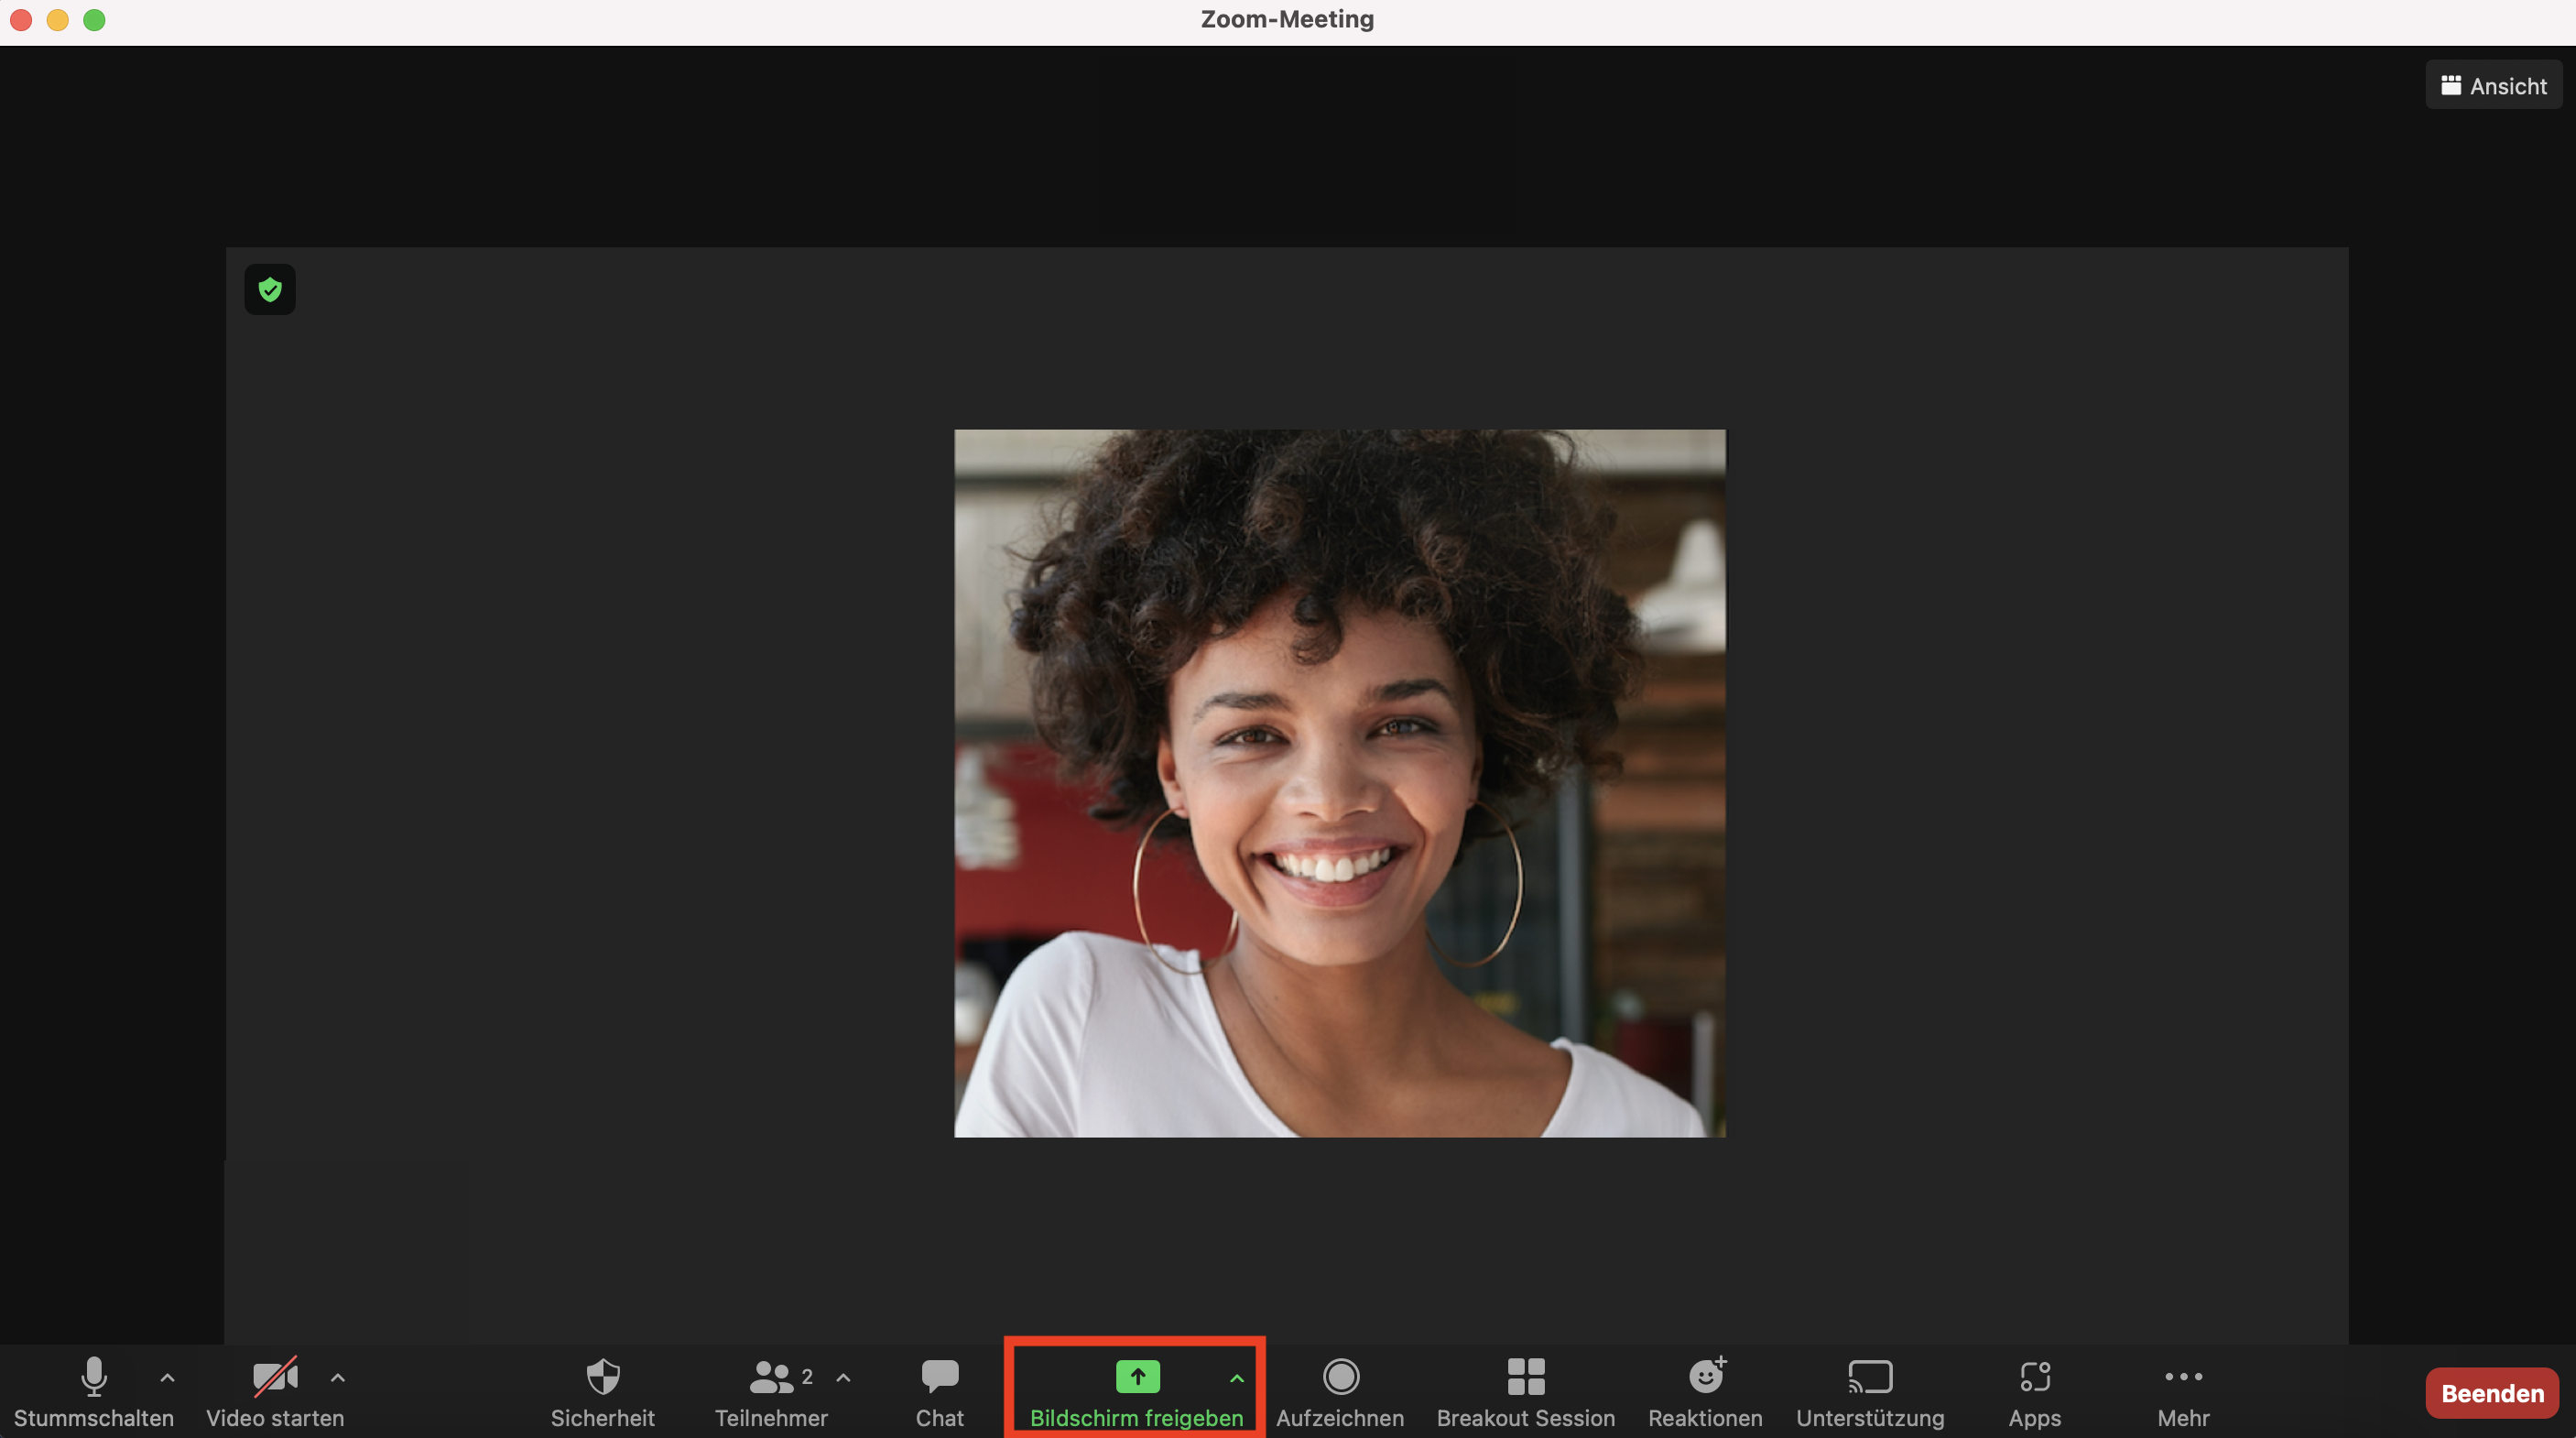Image resolution: width=2576 pixels, height=1438 pixels.
Task: Start recording with Aufzeichnen icon
Action: (1340, 1376)
